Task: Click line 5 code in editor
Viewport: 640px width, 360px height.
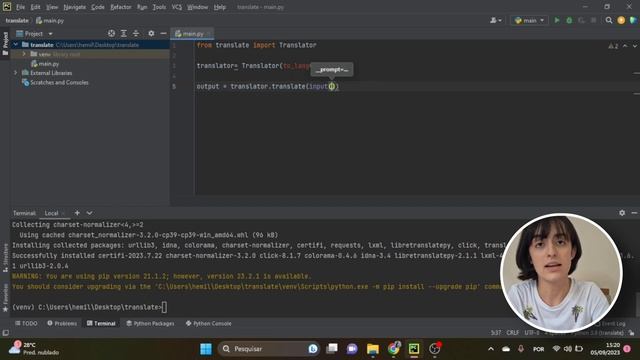Action: pos(267,86)
